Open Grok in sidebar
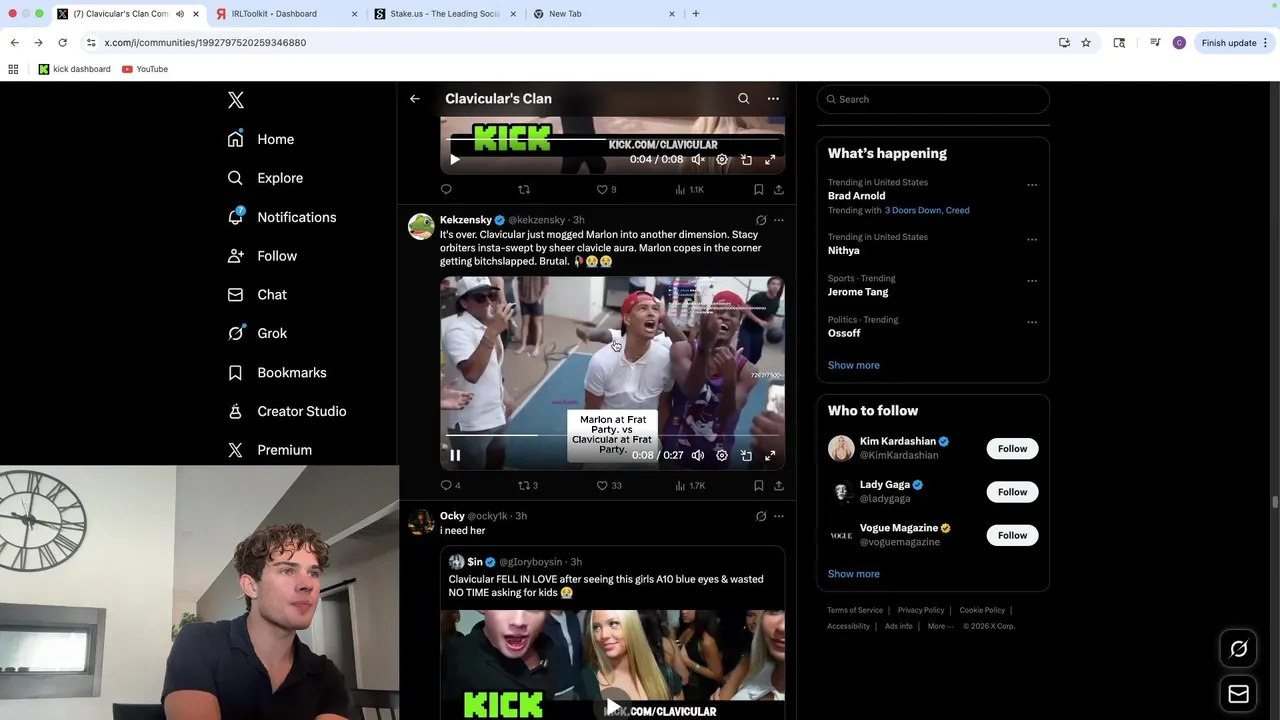 [257, 333]
